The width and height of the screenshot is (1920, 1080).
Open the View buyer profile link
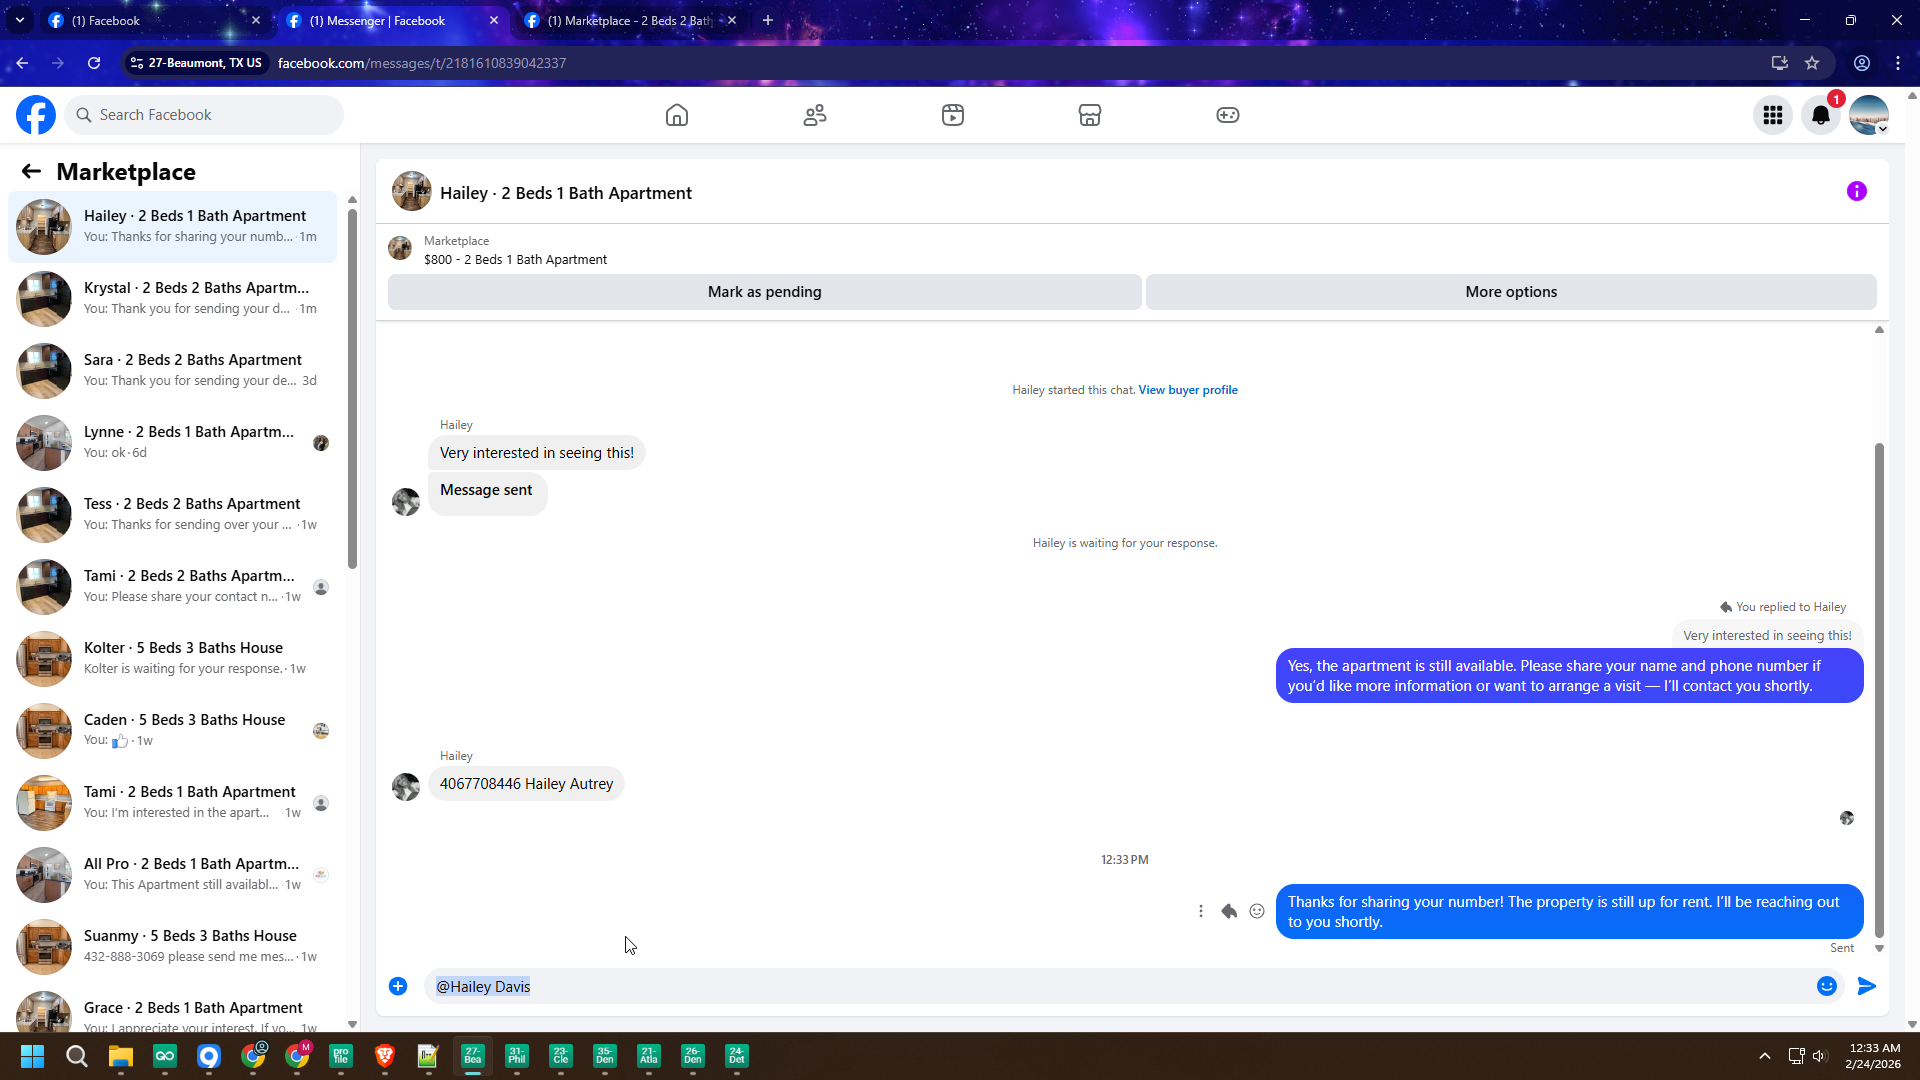coord(1188,390)
